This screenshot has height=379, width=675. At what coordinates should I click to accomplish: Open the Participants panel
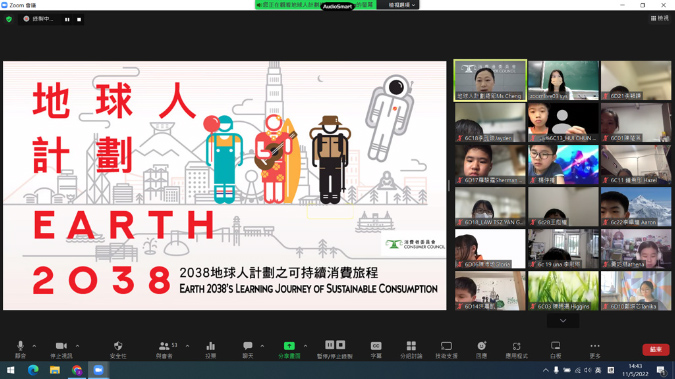point(164,349)
